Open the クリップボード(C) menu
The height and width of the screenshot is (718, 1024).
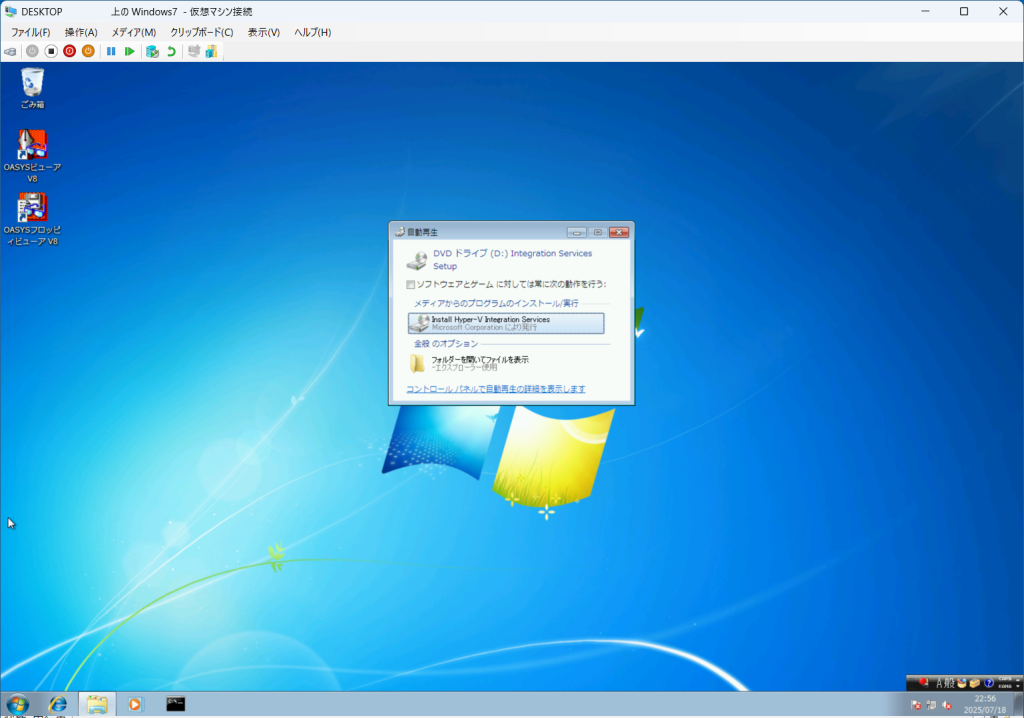[202, 32]
